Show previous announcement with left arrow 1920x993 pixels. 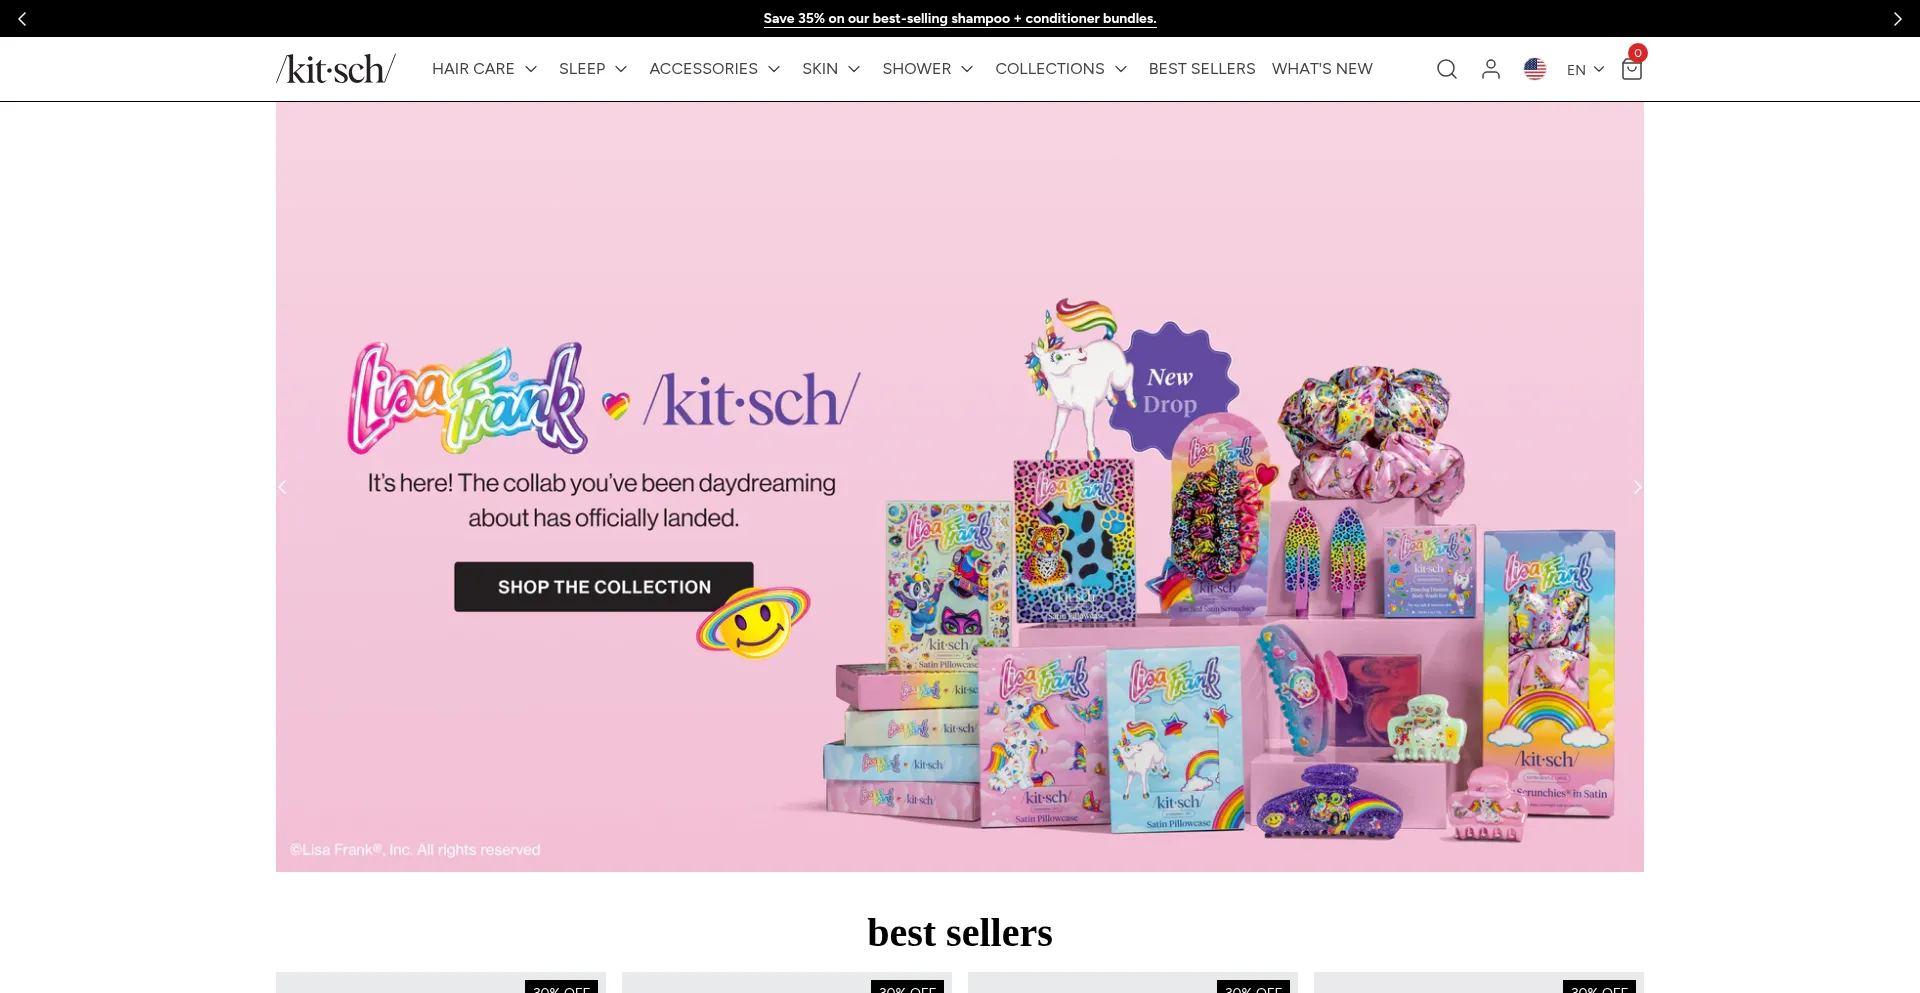point(22,19)
